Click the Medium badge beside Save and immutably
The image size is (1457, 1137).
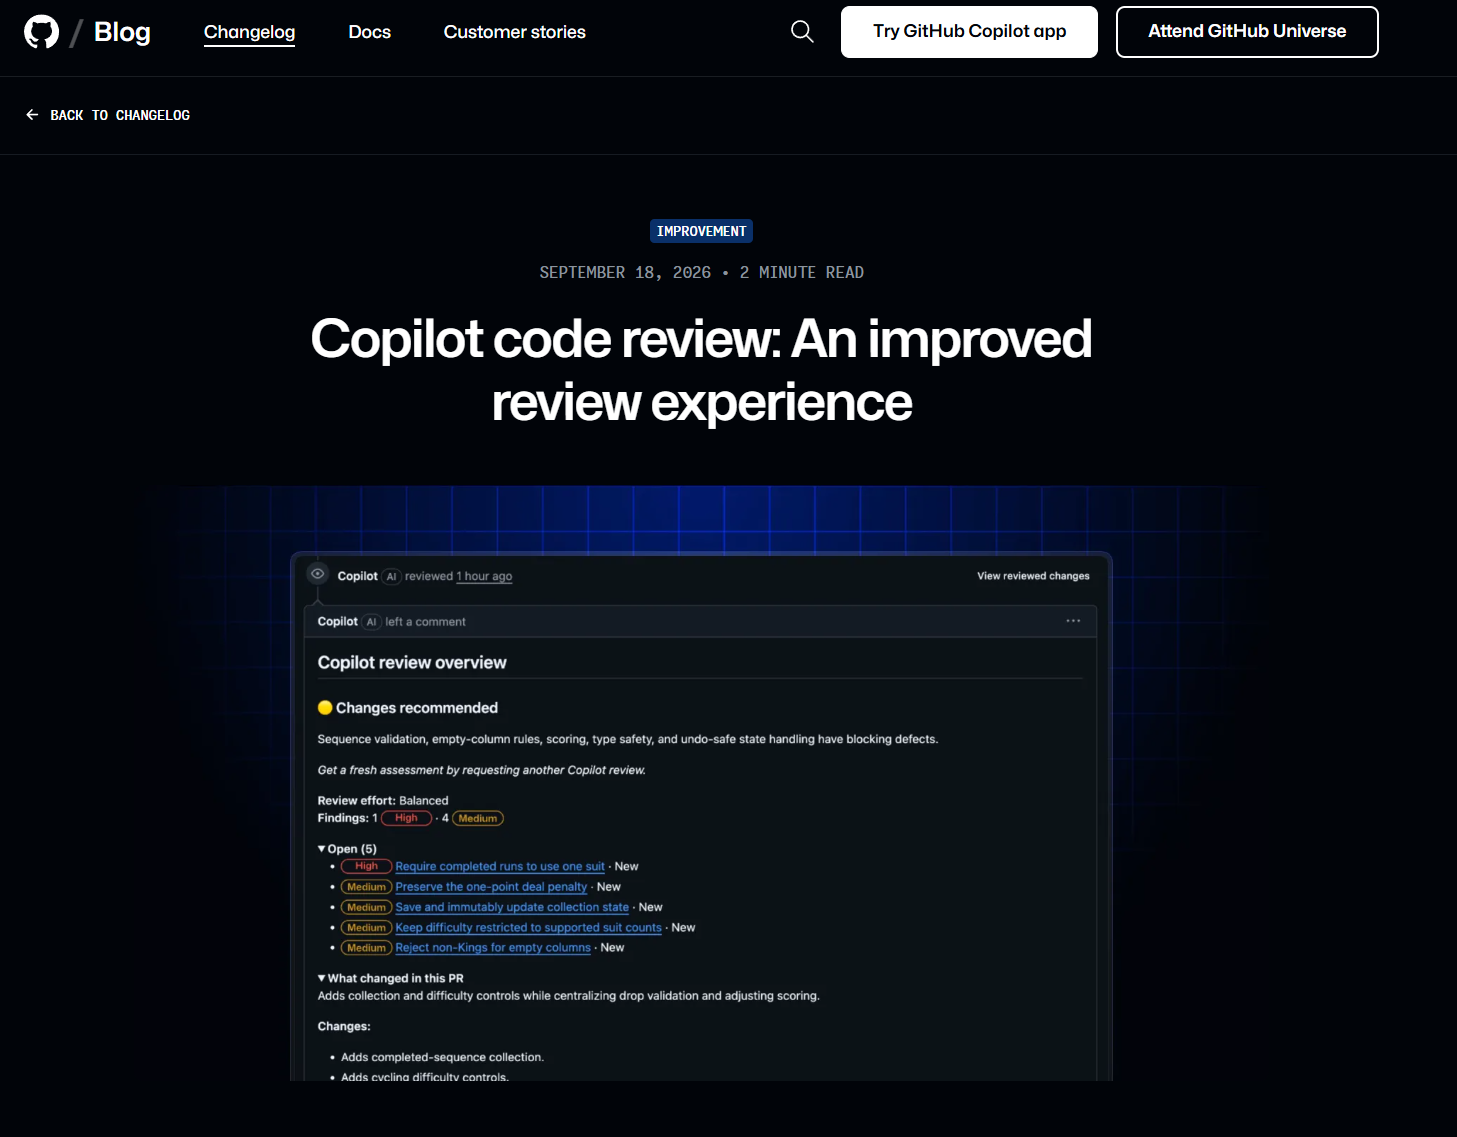[x=366, y=907]
